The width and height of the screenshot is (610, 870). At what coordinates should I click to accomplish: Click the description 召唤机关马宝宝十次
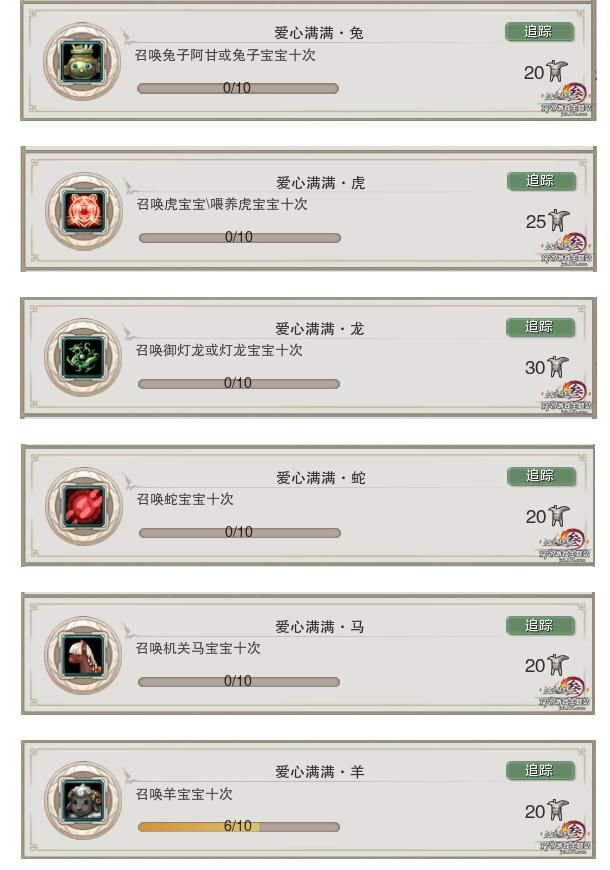198,648
